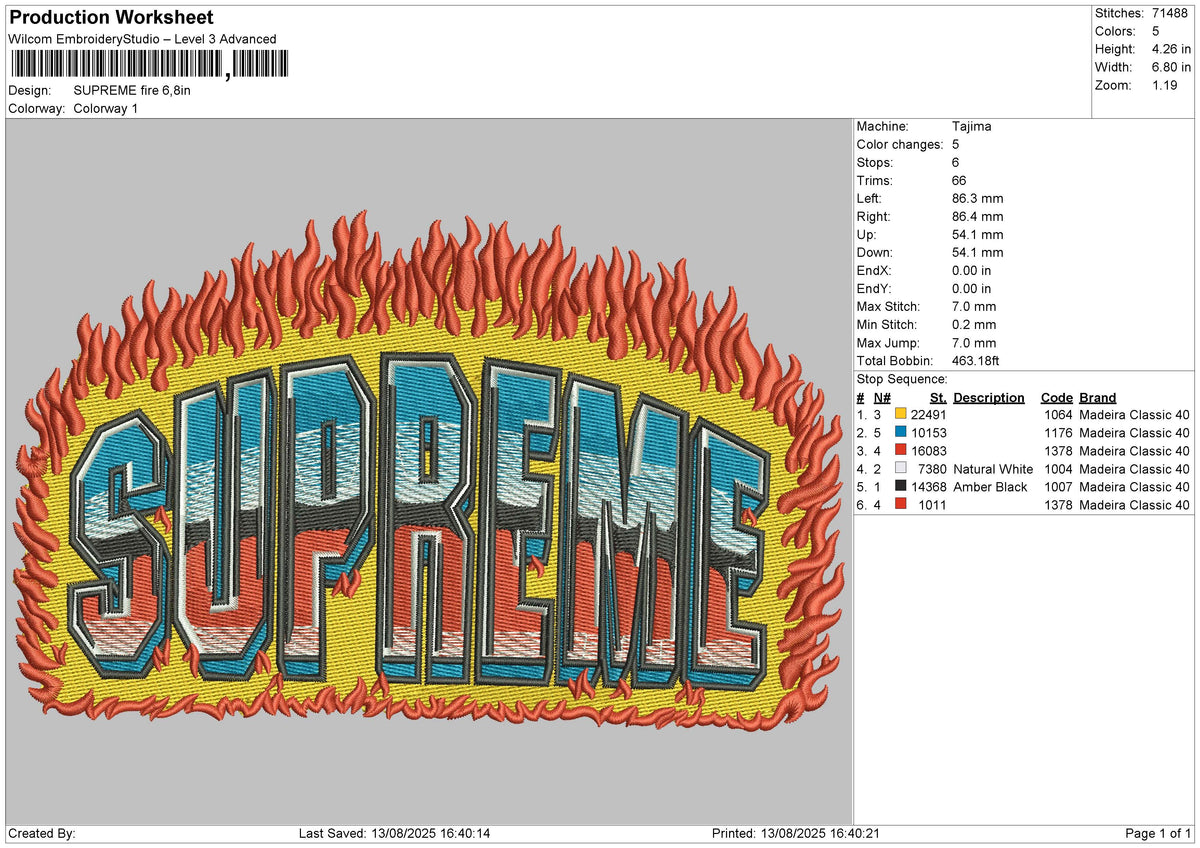Select the Zoom value 1.19
Image resolution: width=1200 pixels, height=848 pixels.
[1165, 85]
